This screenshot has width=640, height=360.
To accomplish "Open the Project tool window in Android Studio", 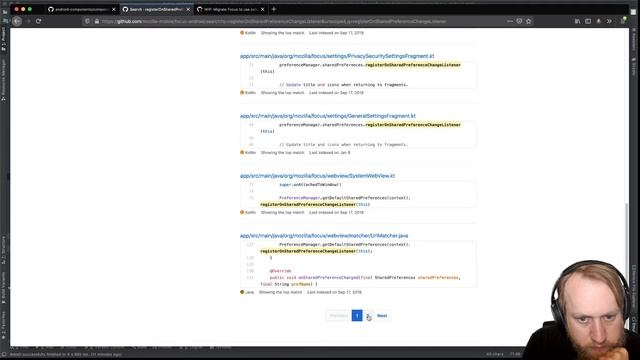I will 4,39.
